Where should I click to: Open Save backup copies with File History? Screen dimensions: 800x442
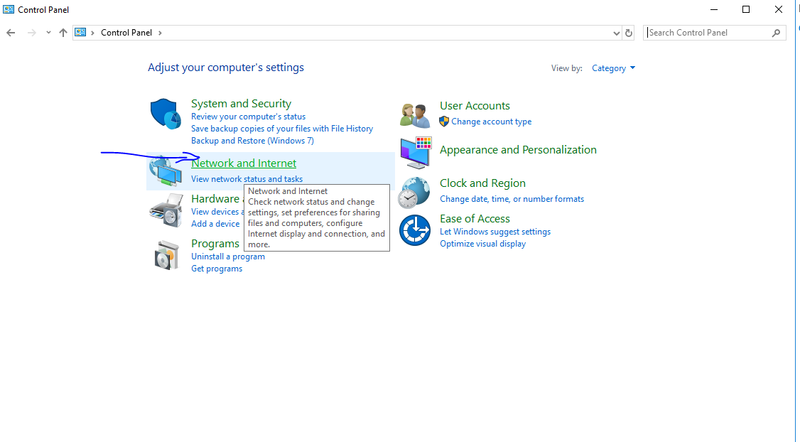[x=282, y=129]
